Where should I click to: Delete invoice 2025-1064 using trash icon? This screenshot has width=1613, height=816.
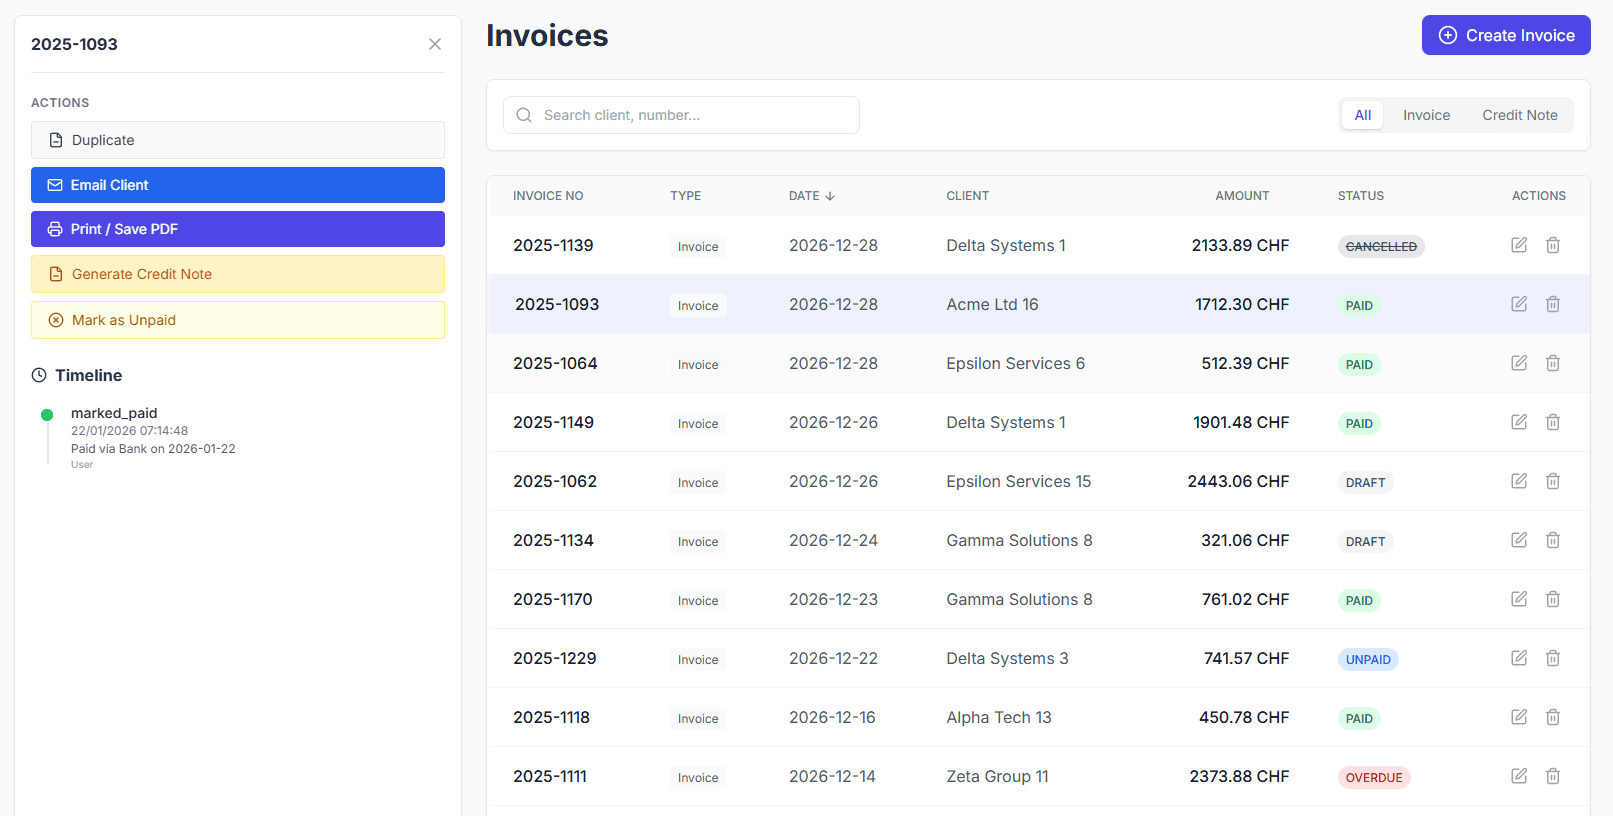tap(1553, 363)
